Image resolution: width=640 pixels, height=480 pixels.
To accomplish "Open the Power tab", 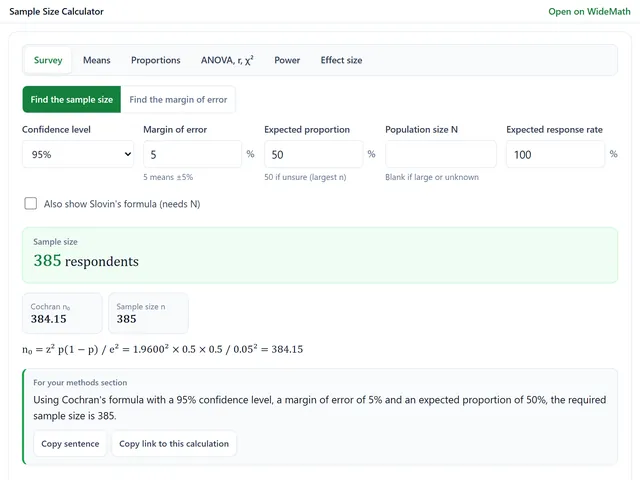I will click(x=287, y=60).
